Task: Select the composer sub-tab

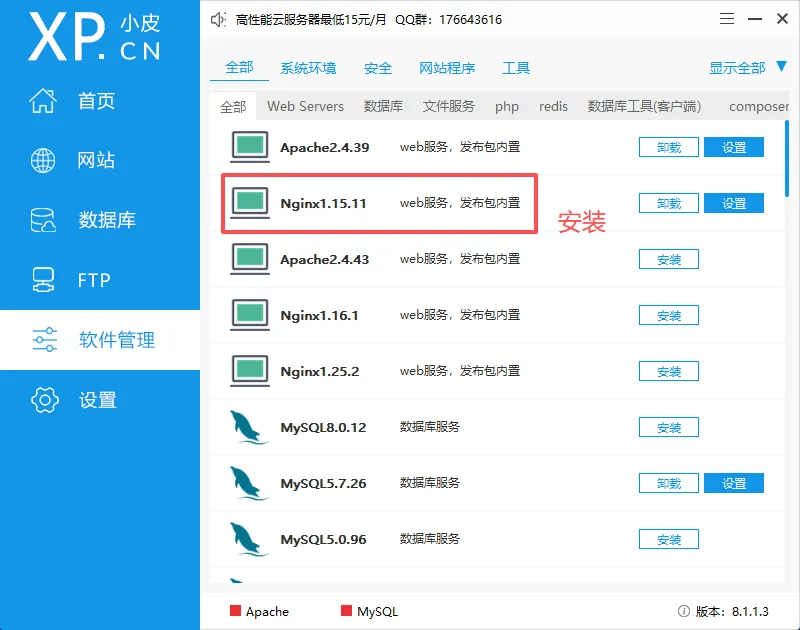Action: pos(758,107)
